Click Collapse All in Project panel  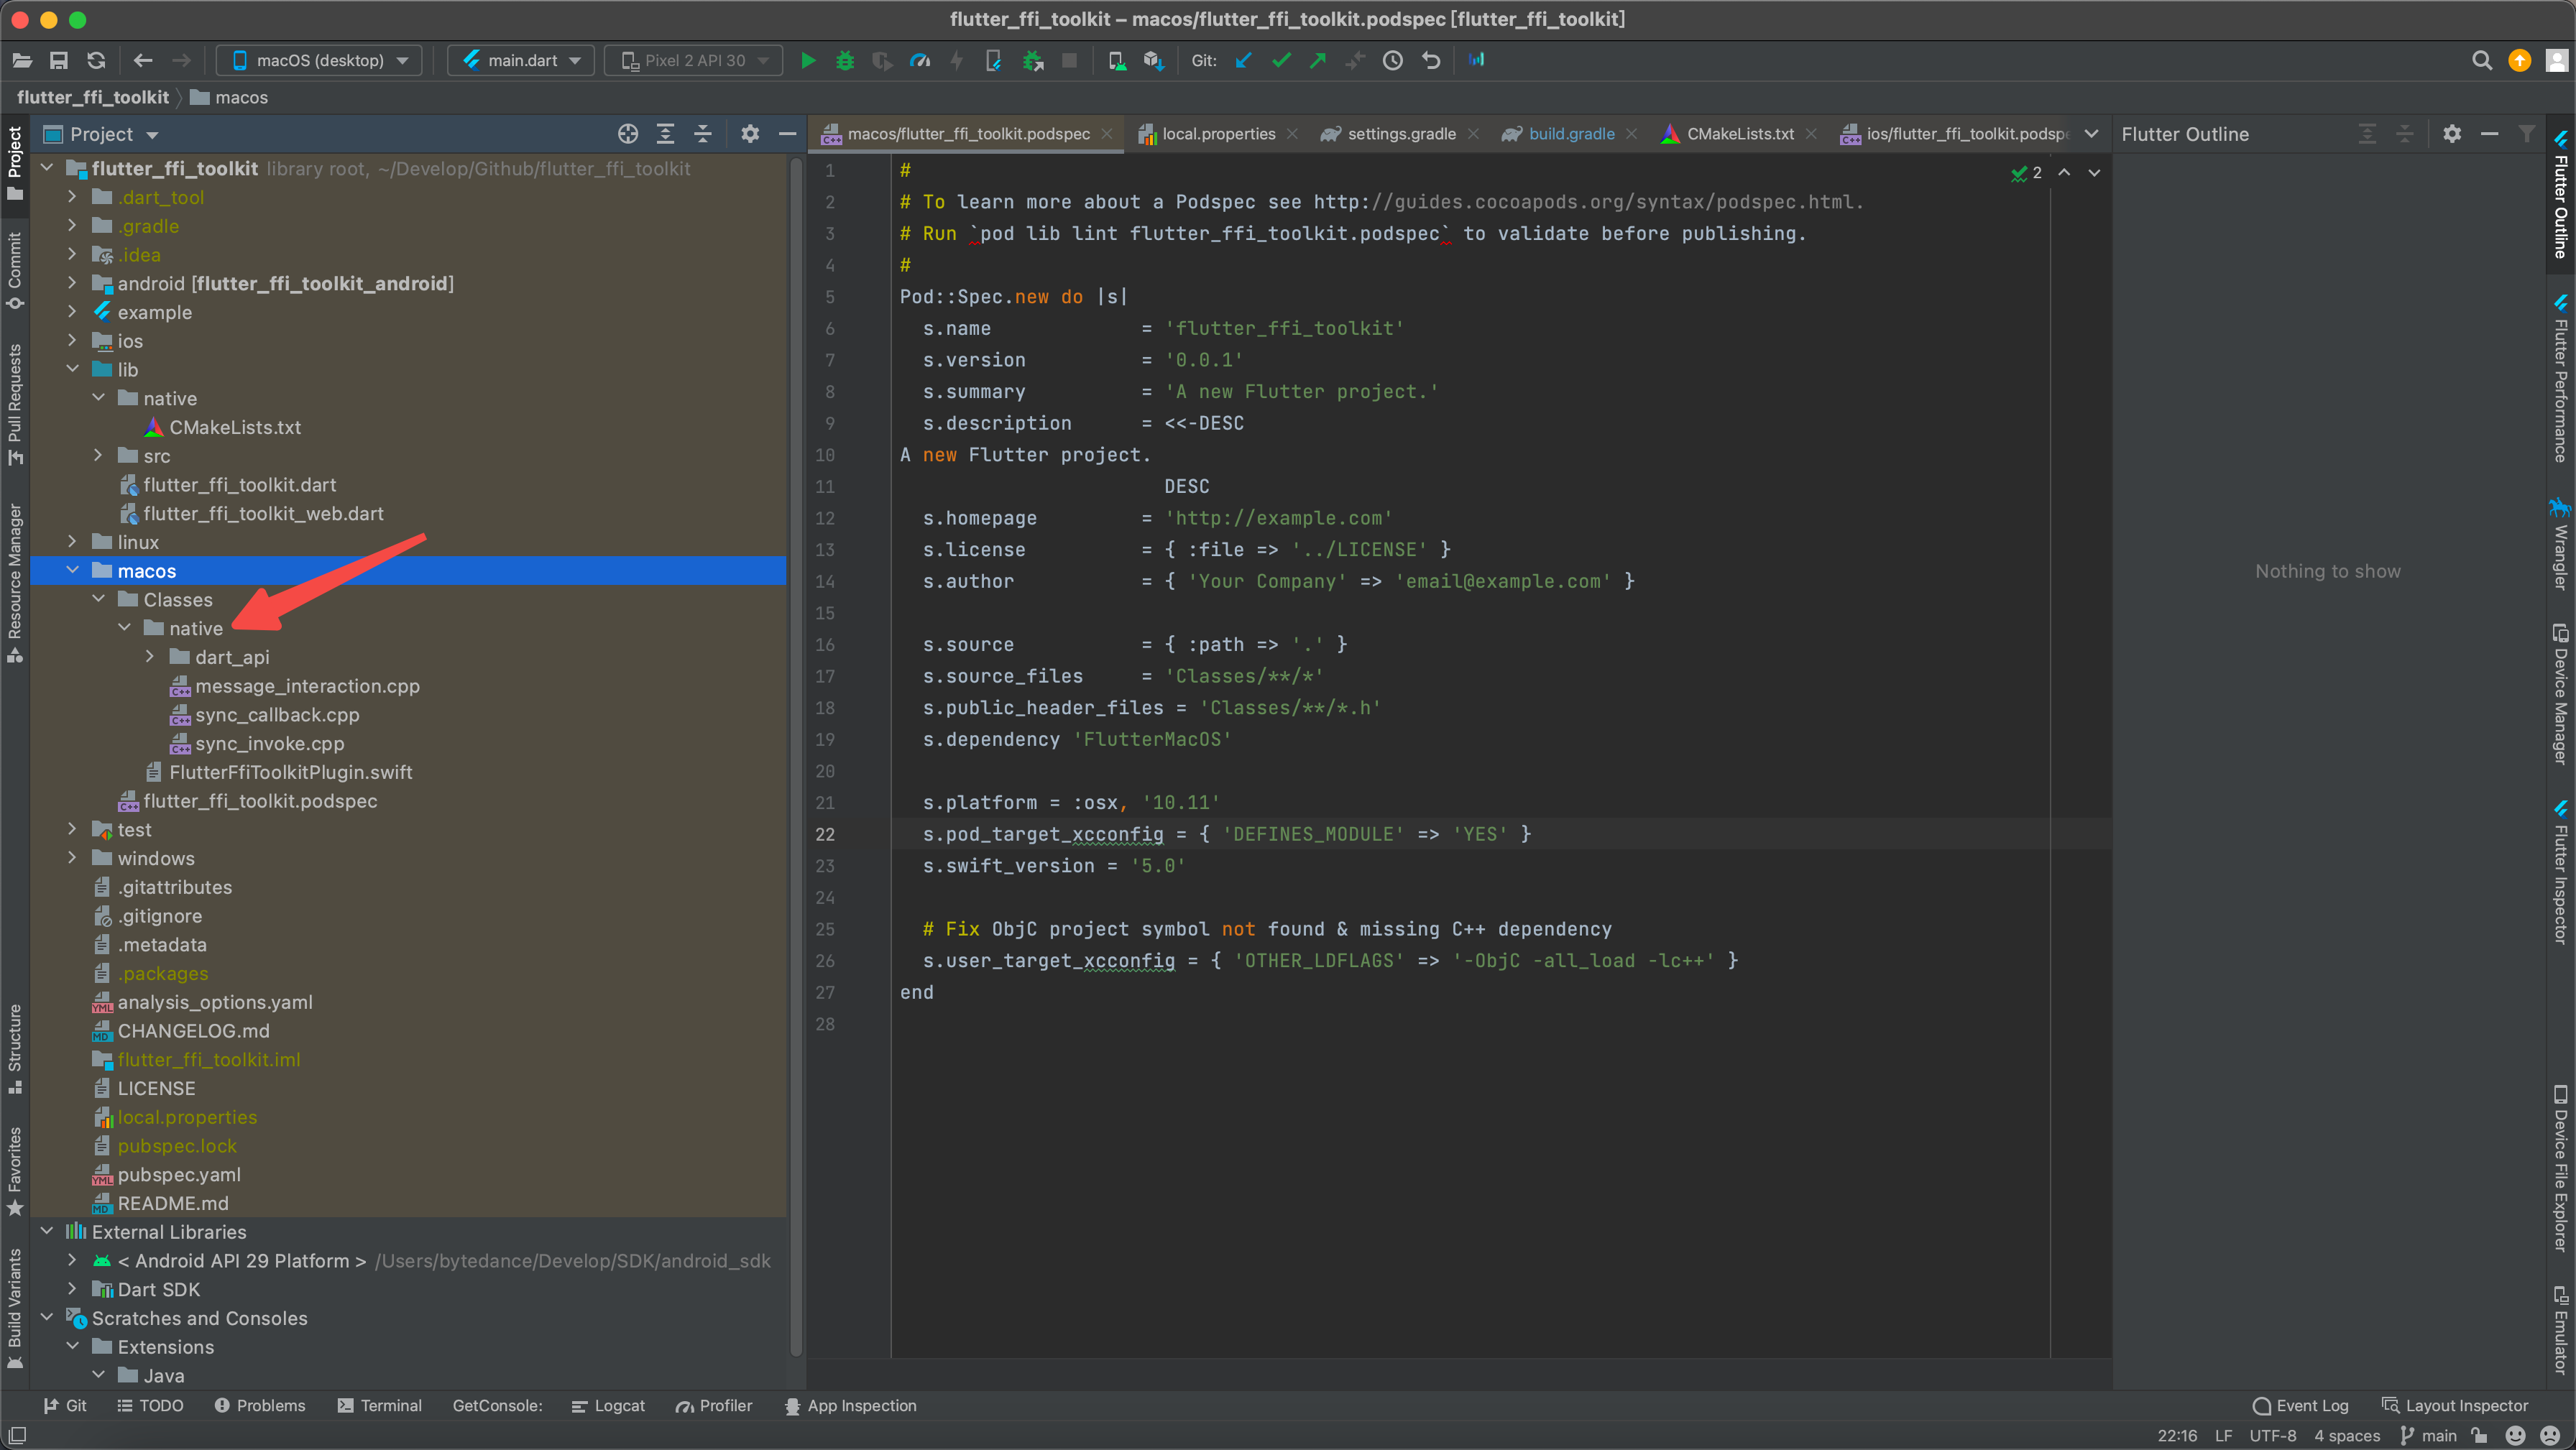[704, 134]
